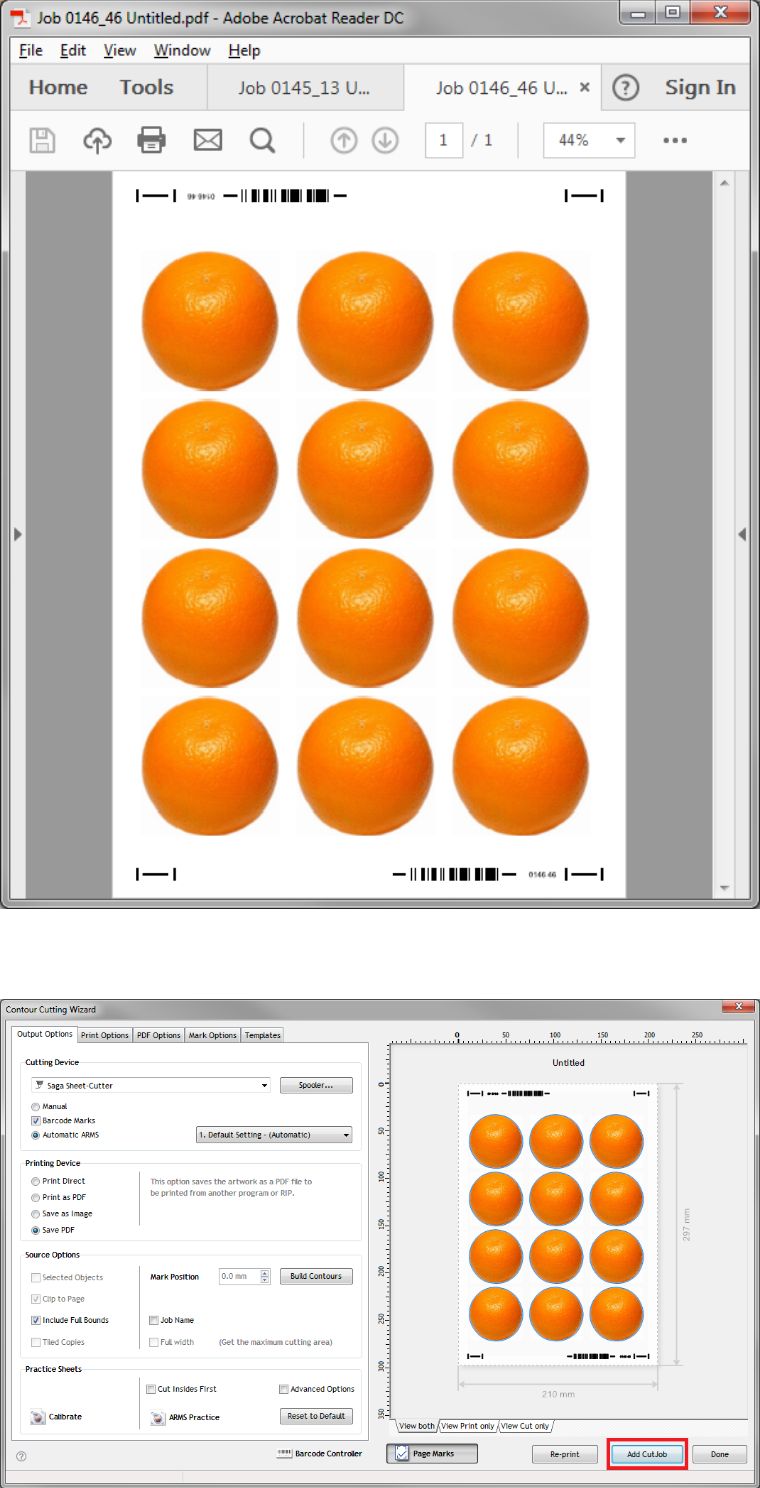Toggle the Include Full Bounds checkbox
Viewport: 760px width, 1488px height.
[36, 1320]
